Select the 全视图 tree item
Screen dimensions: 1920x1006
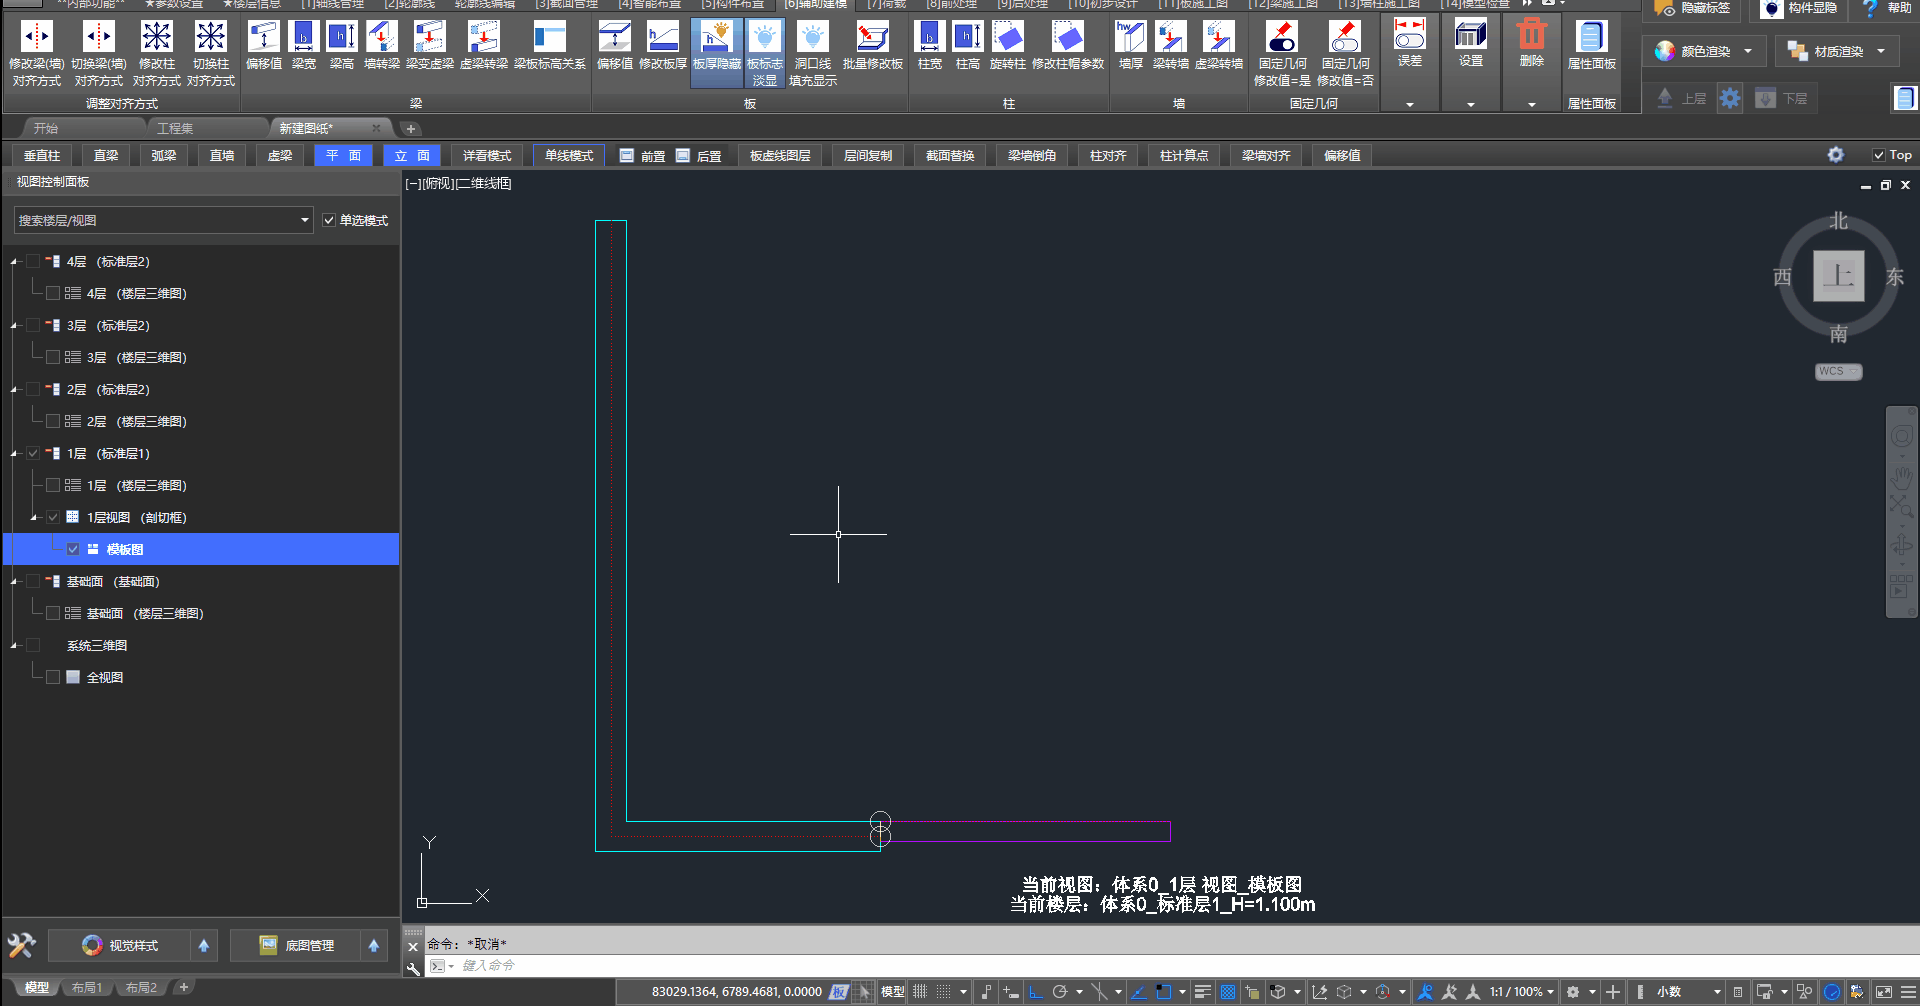tap(104, 677)
